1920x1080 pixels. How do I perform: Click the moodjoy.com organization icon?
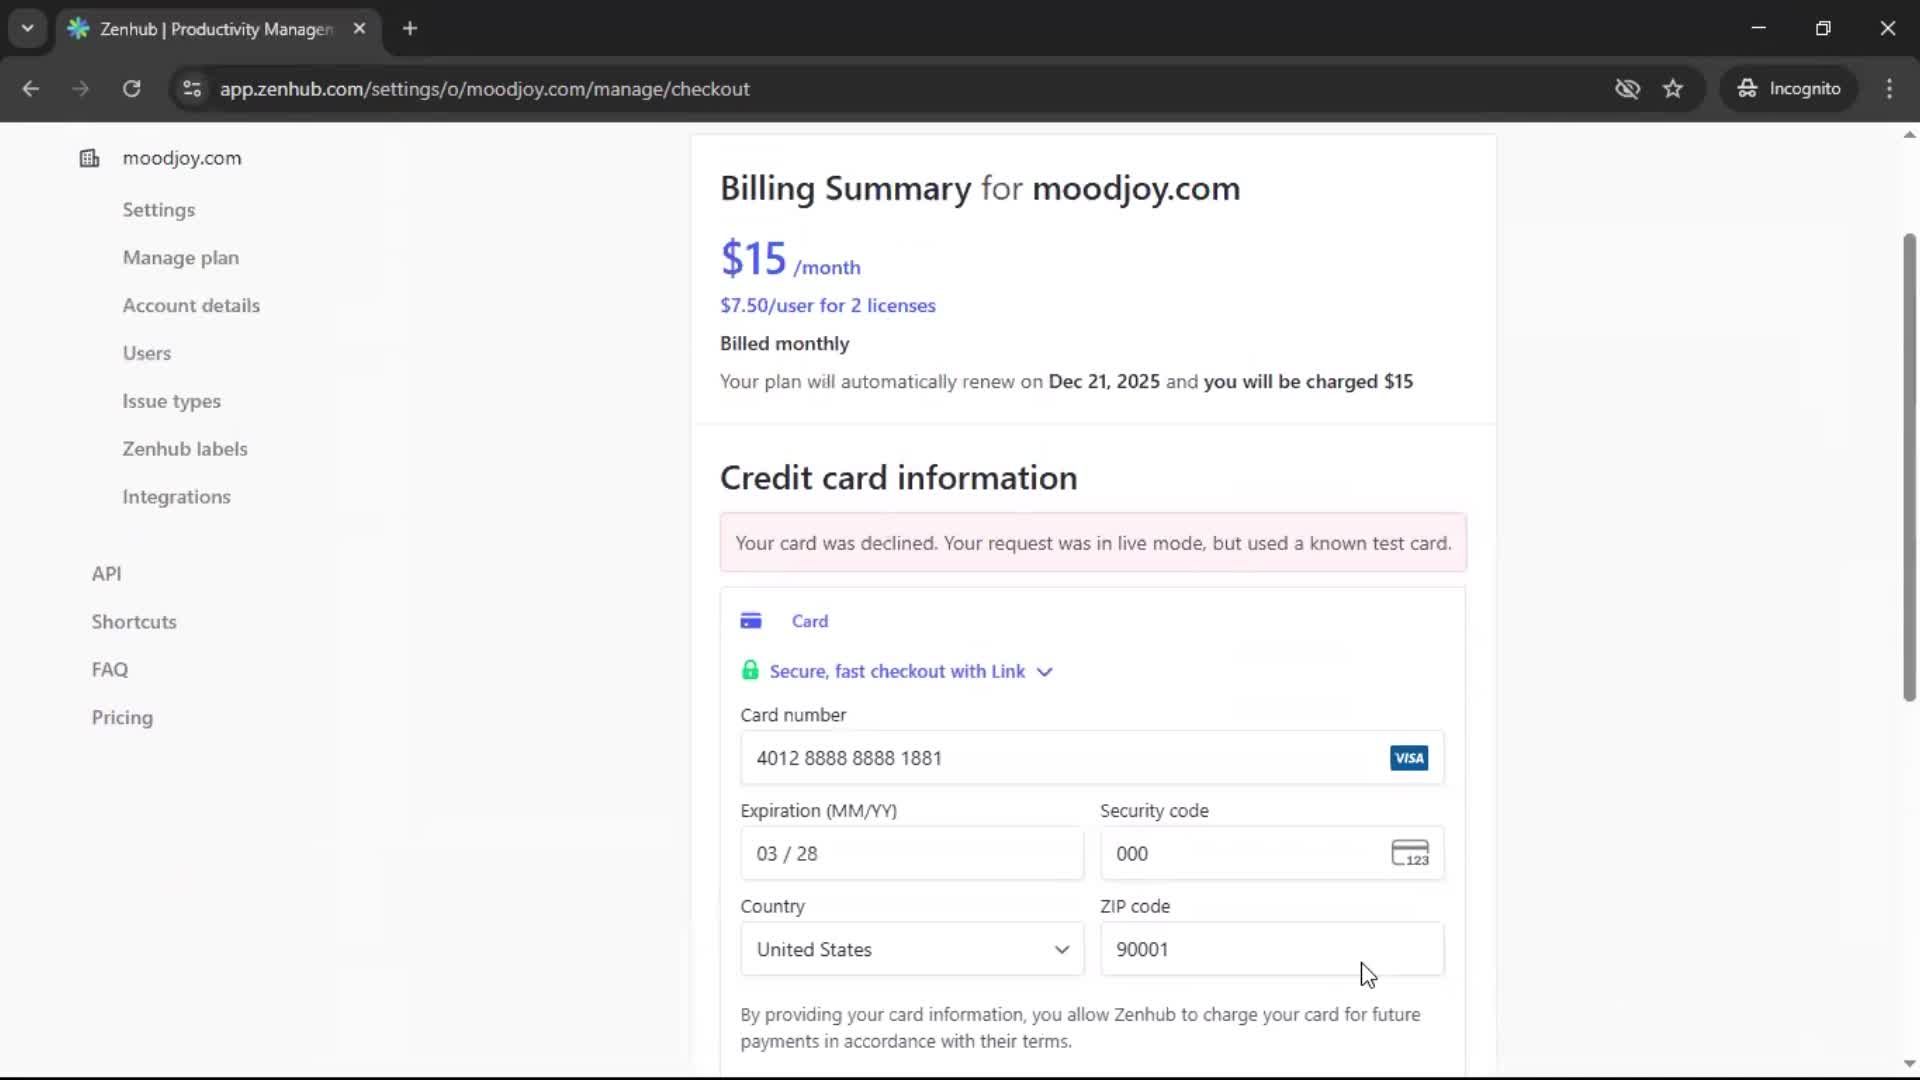coord(88,158)
